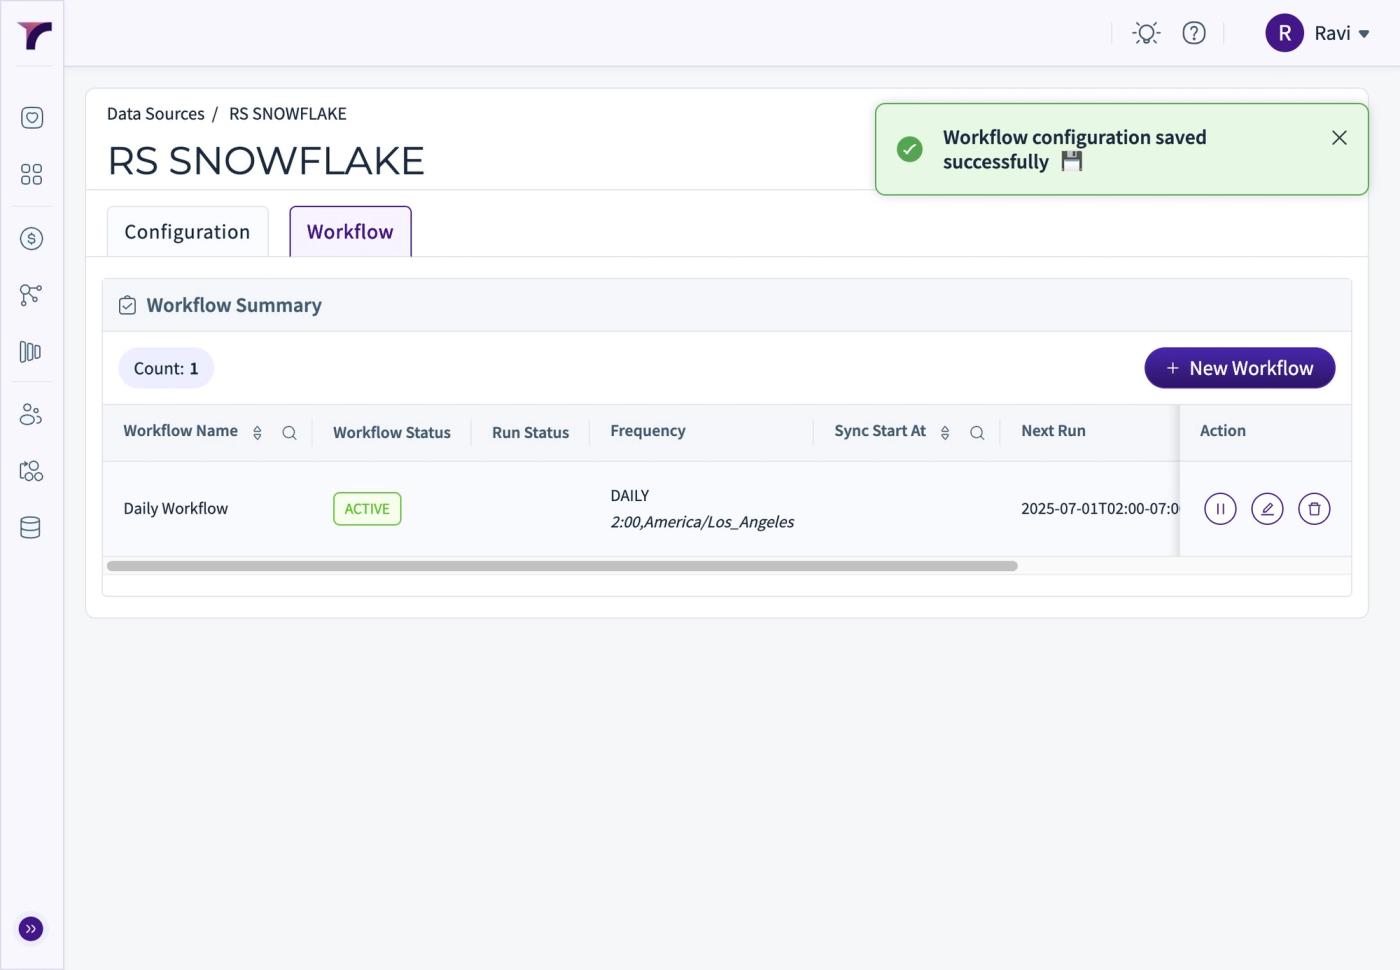The image size is (1400, 970).
Task: Click the RS SNOWFLAKE page title
Action: pos(266,161)
